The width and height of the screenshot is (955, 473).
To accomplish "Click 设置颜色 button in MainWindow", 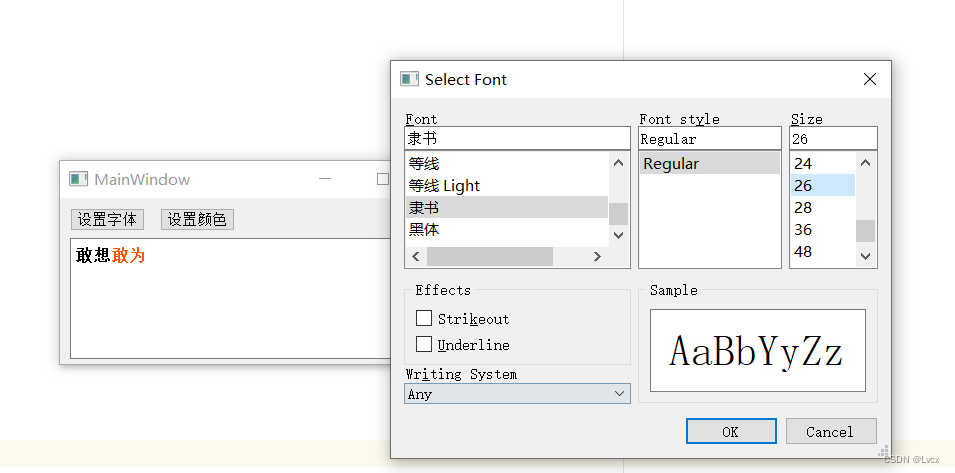I will tap(197, 220).
